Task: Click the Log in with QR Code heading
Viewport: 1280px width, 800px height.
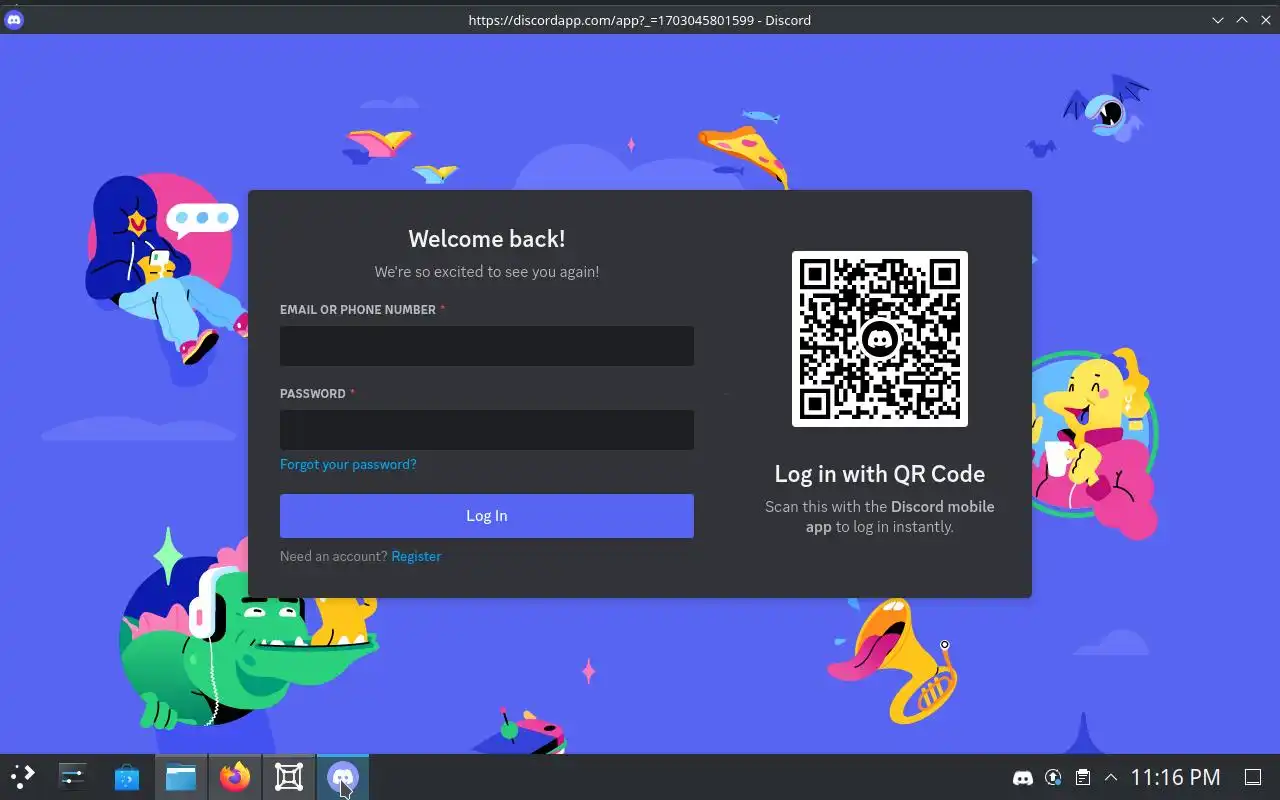Action: coord(880,474)
